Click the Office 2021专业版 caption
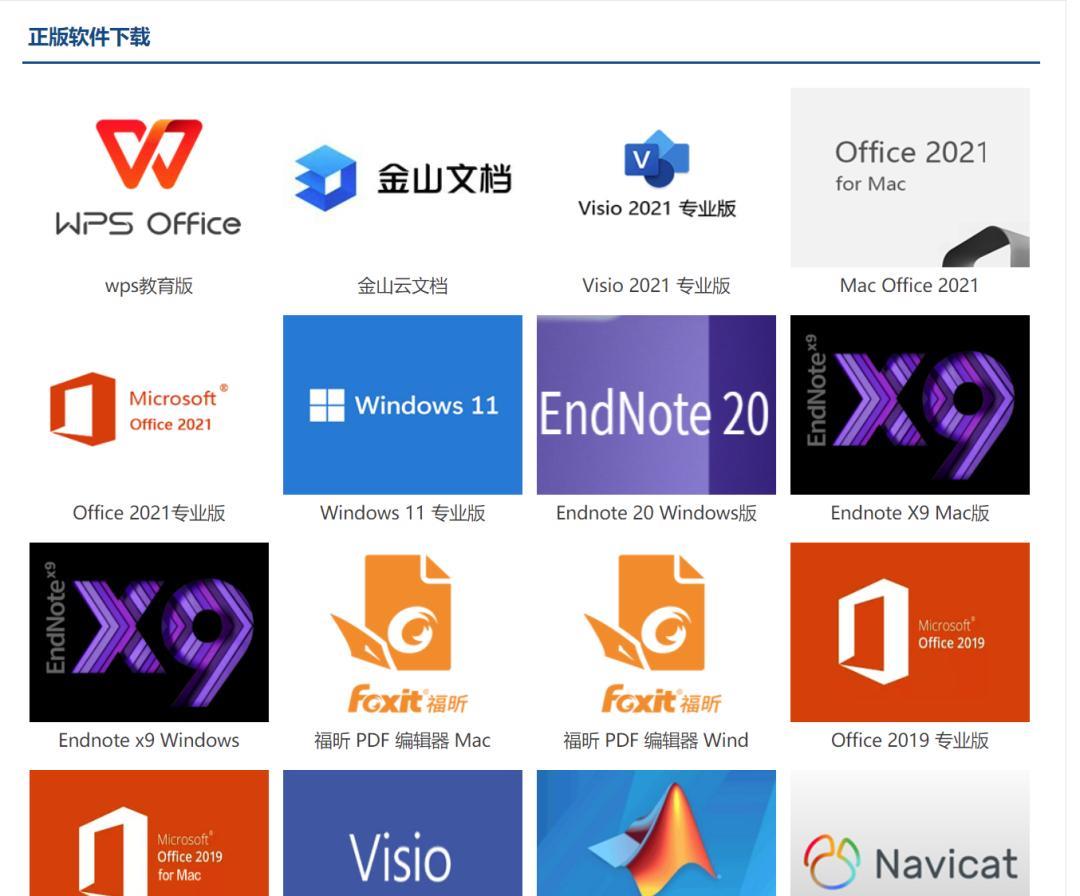Viewport: 1080px width, 896px height. tap(149, 513)
